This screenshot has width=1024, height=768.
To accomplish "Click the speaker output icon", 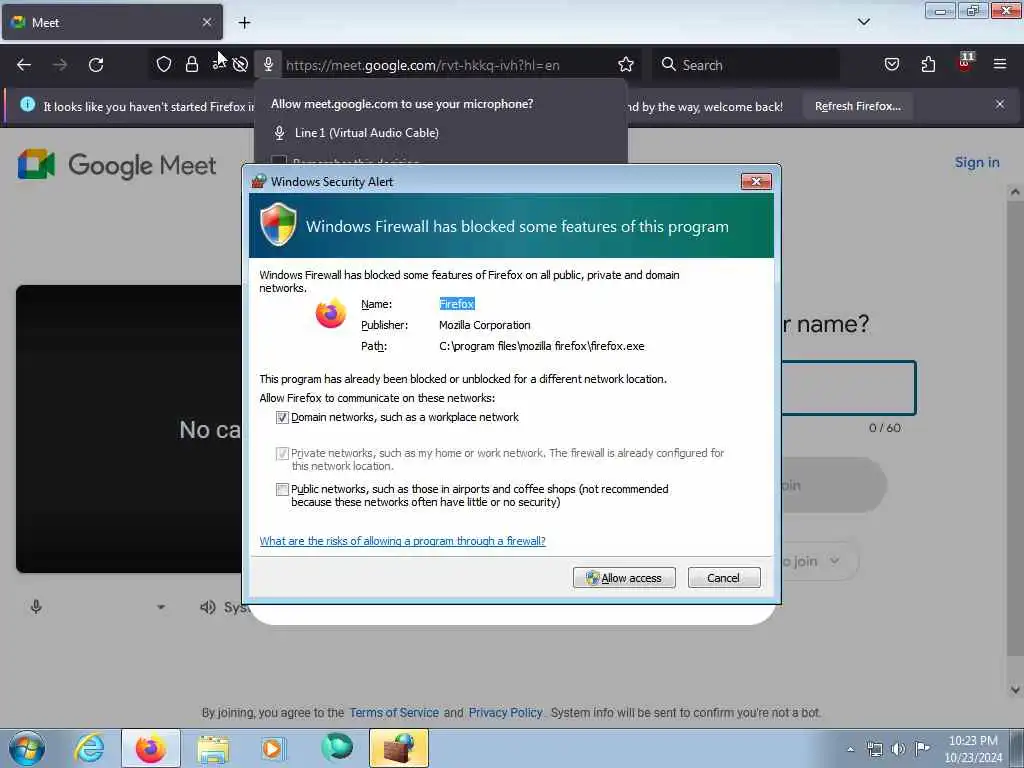I will coord(208,607).
